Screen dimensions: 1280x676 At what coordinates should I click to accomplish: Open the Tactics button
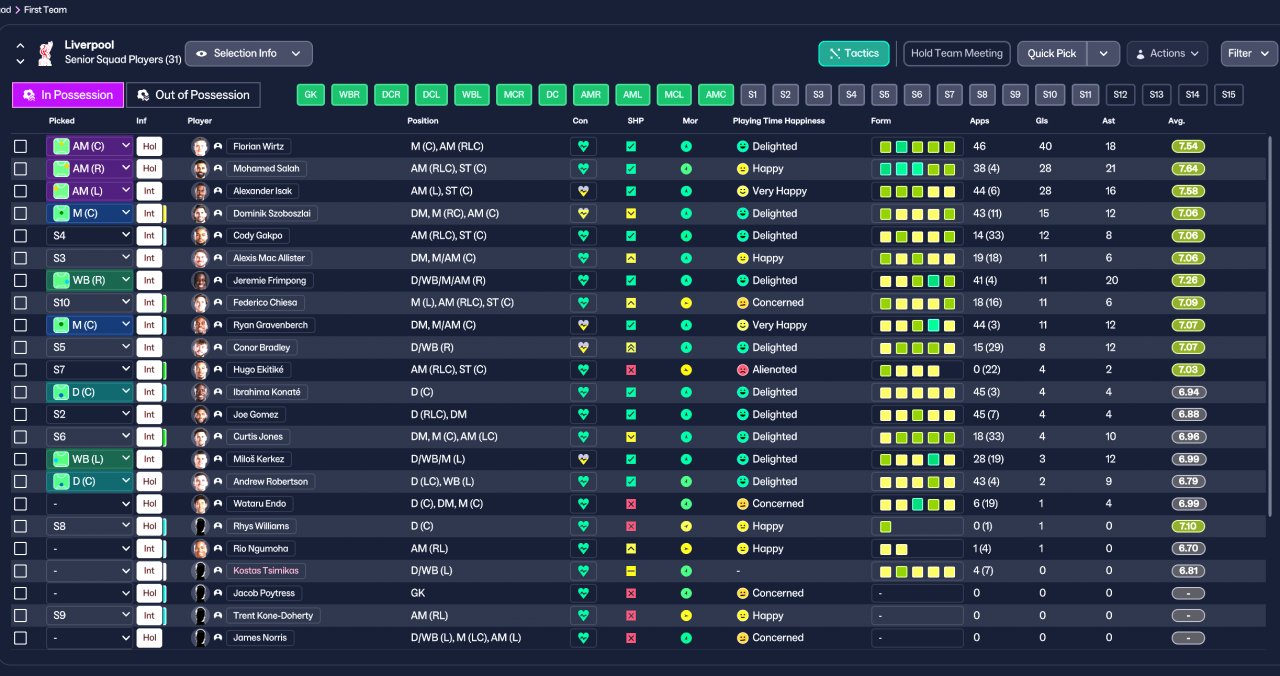click(854, 54)
